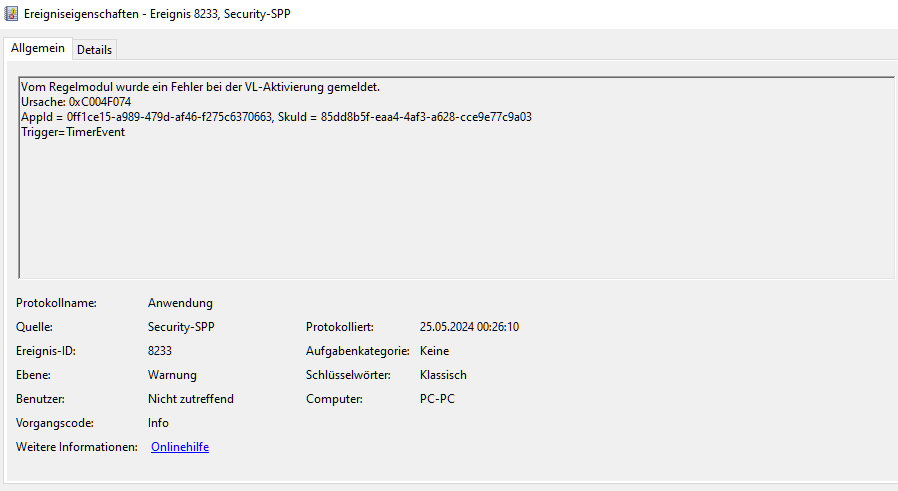The width and height of the screenshot is (898, 491).
Task: Click the Trigger=TimerEvent line
Action: click(x=73, y=132)
